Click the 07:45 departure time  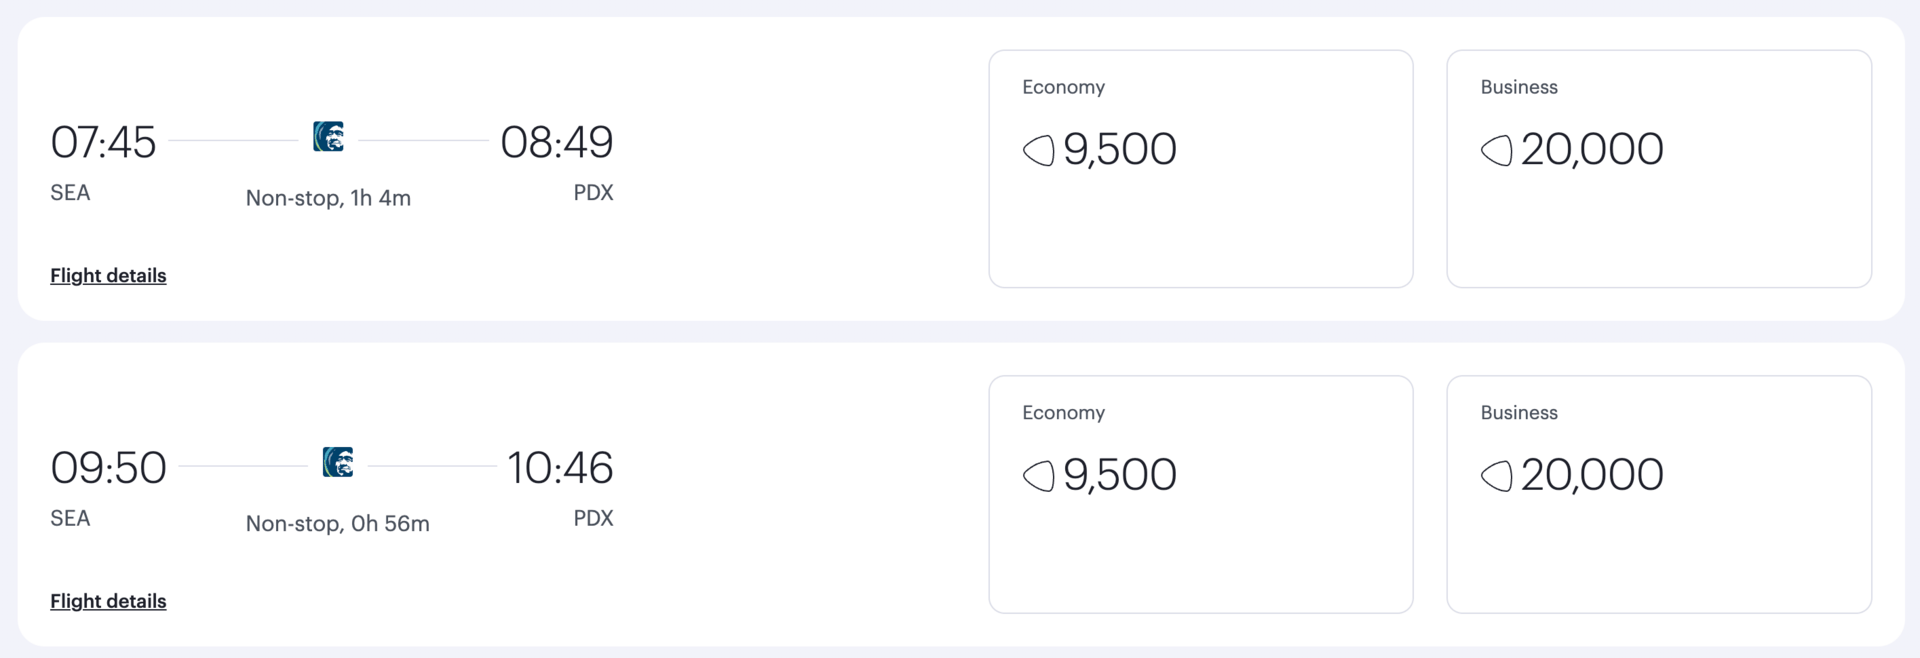103,141
